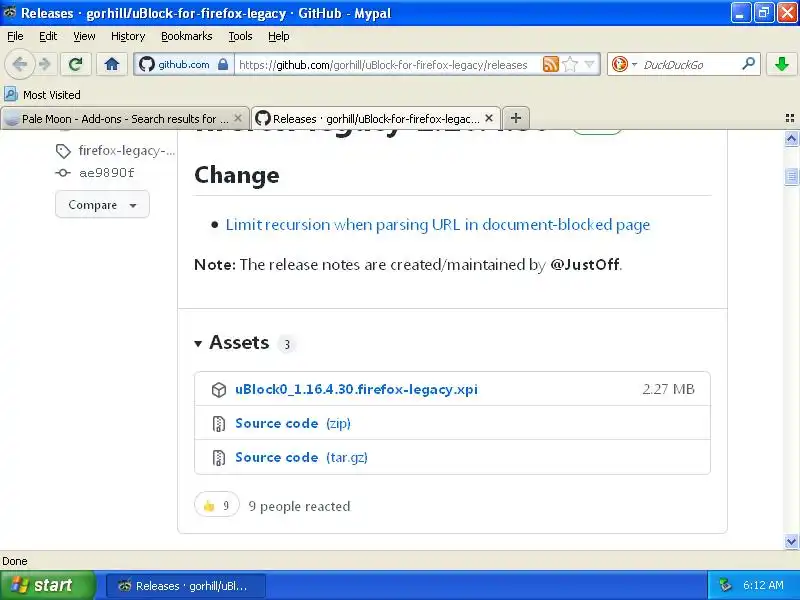Click the tag icon beside firefox-legacy

[63, 151]
